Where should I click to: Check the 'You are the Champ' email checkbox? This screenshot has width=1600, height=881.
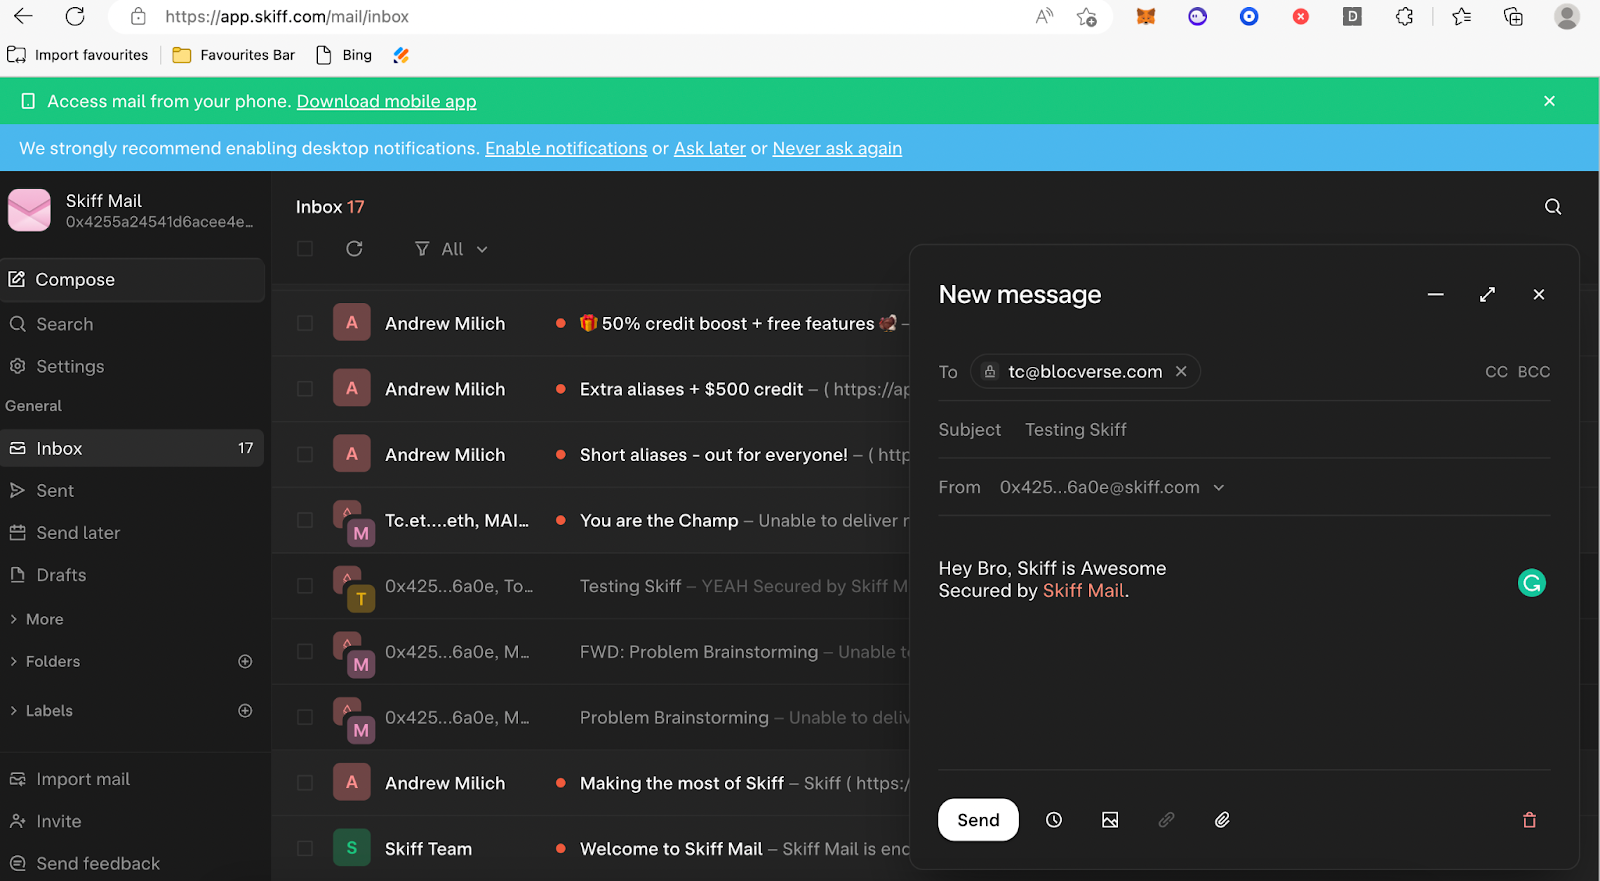(x=305, y=520)
